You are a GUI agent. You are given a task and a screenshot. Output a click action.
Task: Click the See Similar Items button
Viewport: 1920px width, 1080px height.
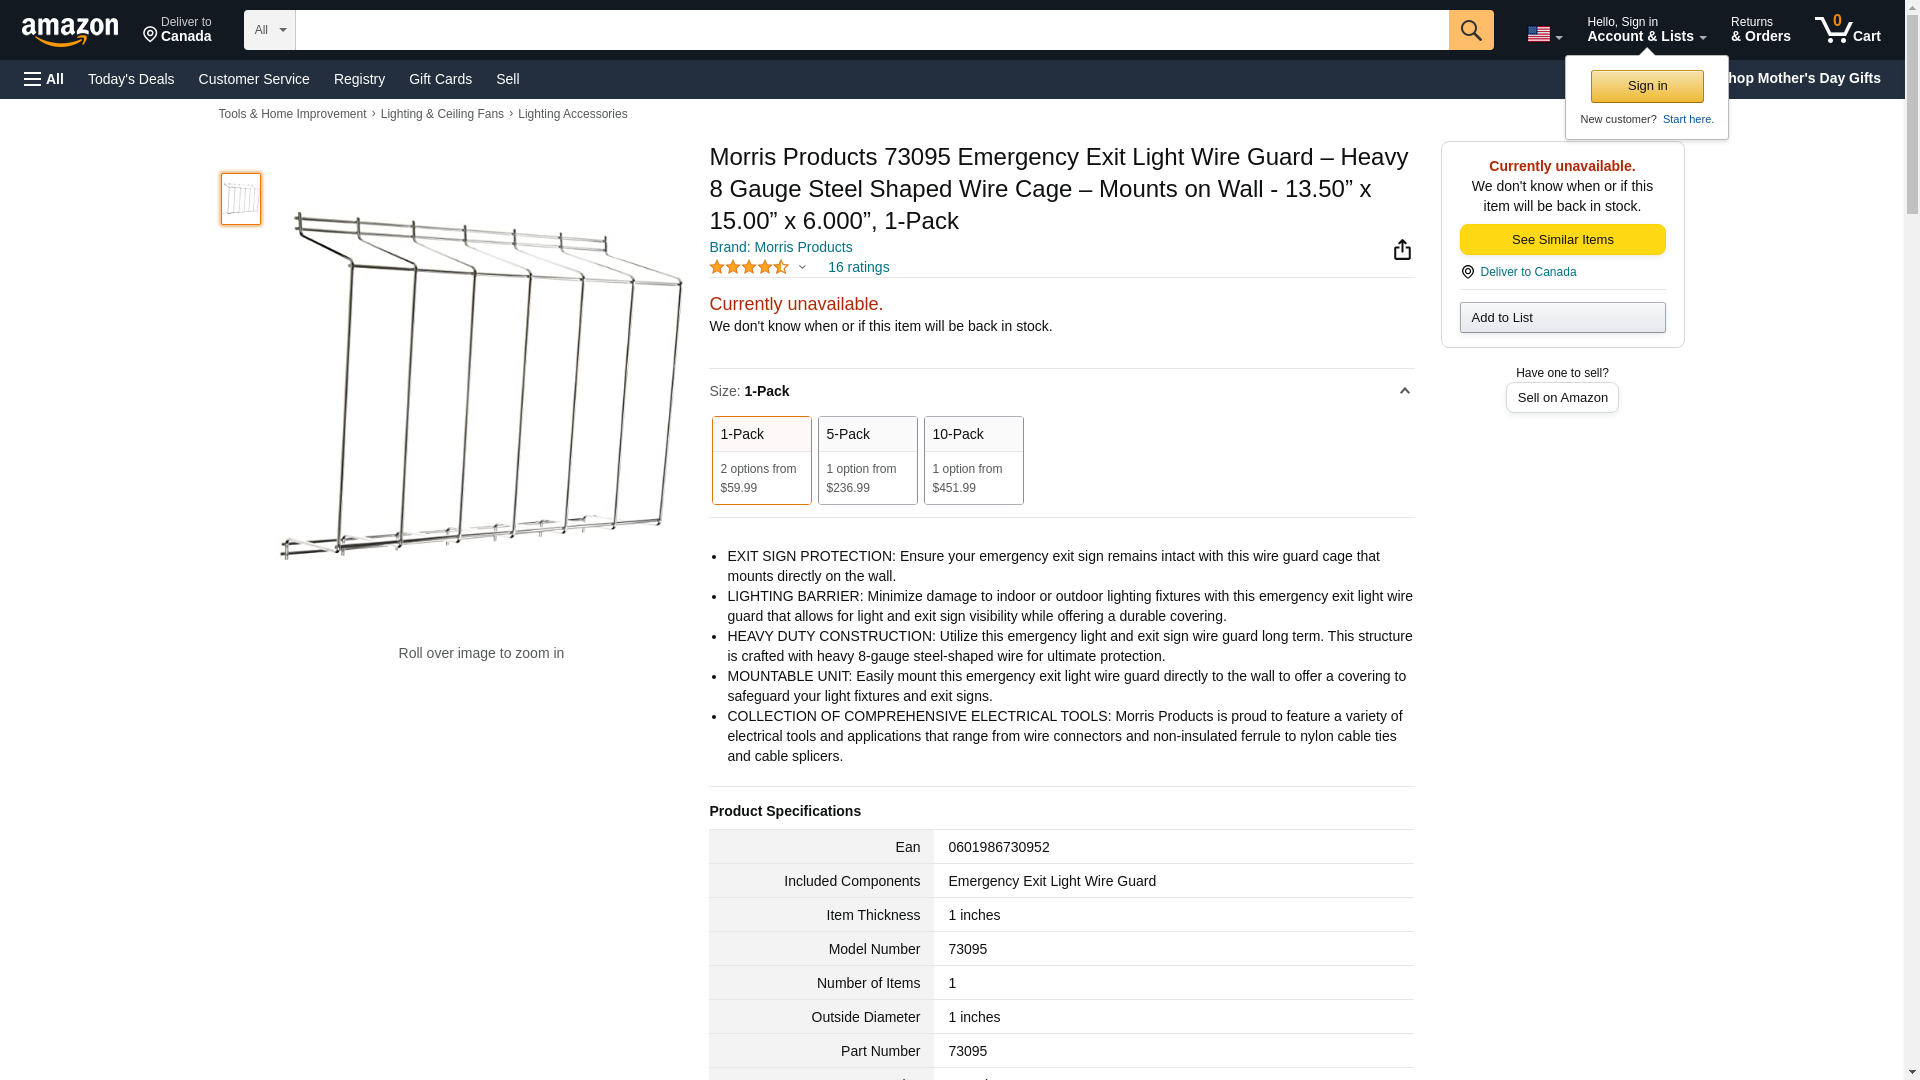1562,240
